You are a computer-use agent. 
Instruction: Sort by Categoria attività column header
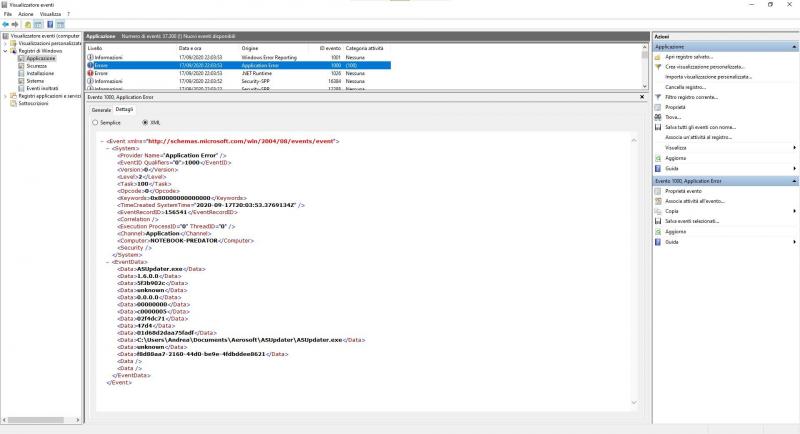(367, 48)
